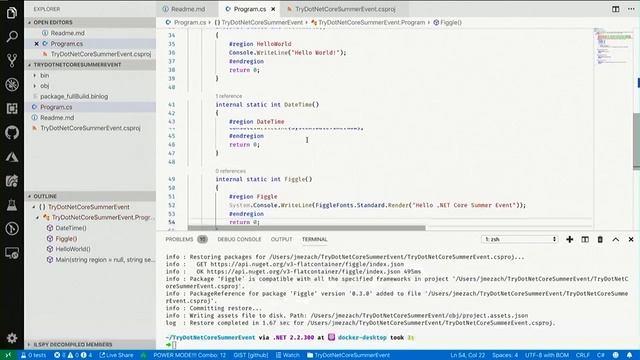Close the terminal panel
This screenshot has width=640, height=360.
(631, 239)
